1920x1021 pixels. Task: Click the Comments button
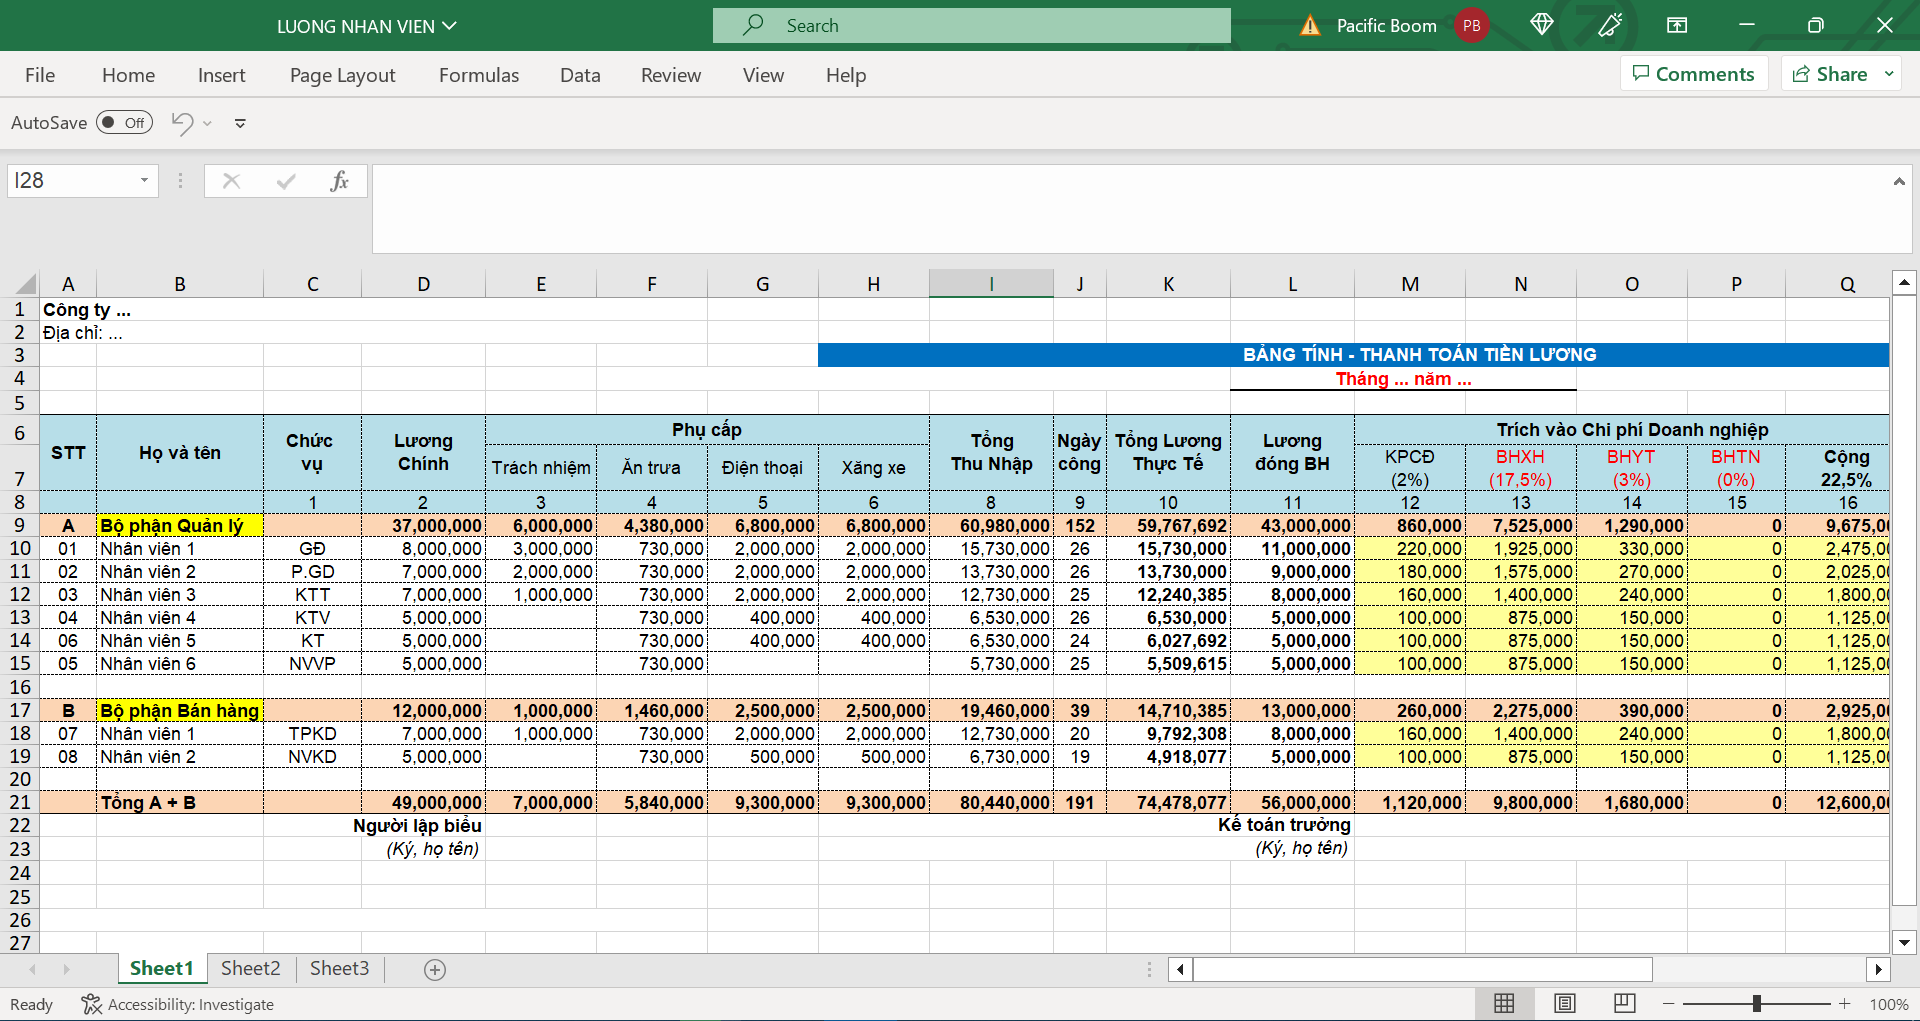(x=1693, y=74)
